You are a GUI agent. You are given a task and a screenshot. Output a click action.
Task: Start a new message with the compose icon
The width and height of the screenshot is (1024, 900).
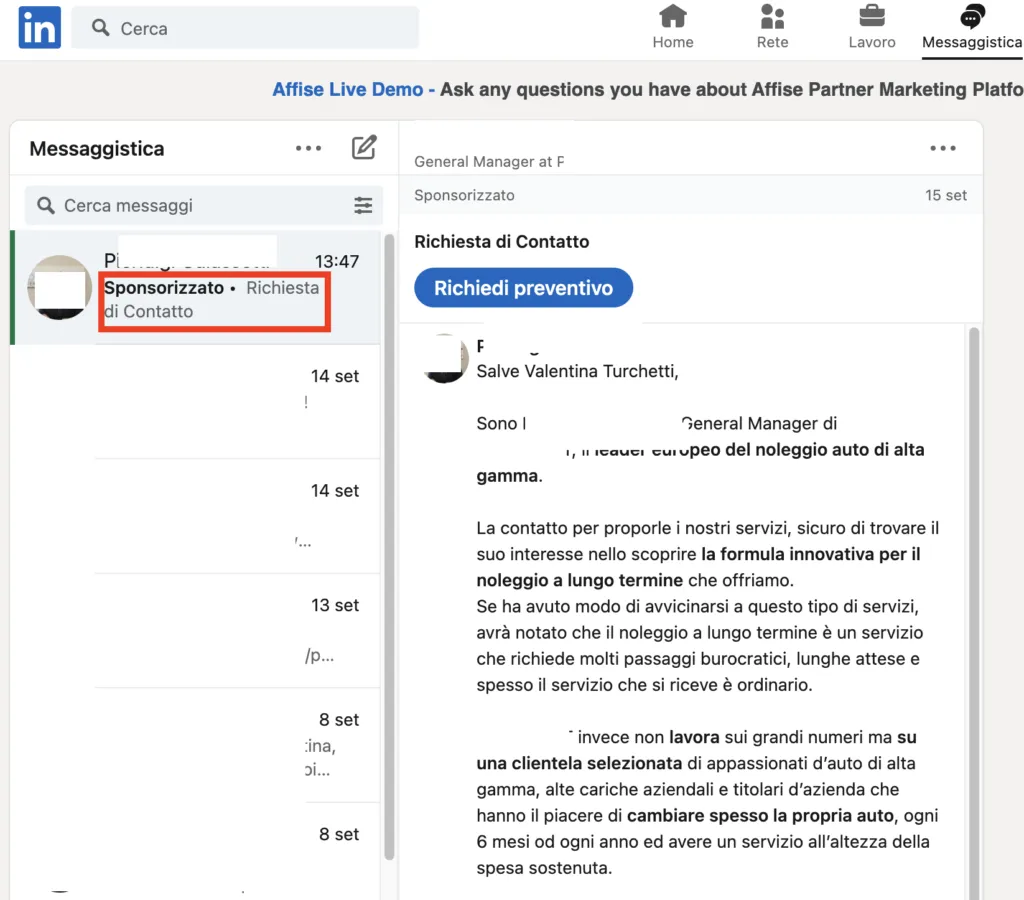coord(364,147)
